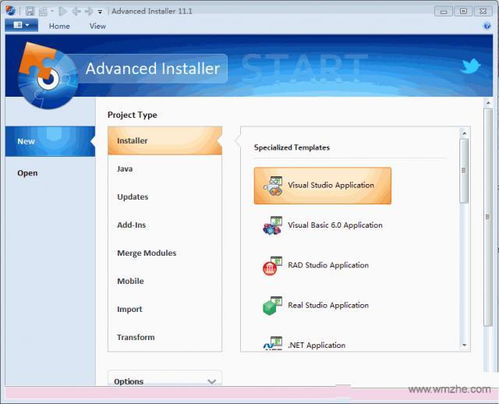Image resolution: width=499 pixels, height=404 pixels.
Task: Click the Real Studio Application green cube icon
Action: pos(272,306)
